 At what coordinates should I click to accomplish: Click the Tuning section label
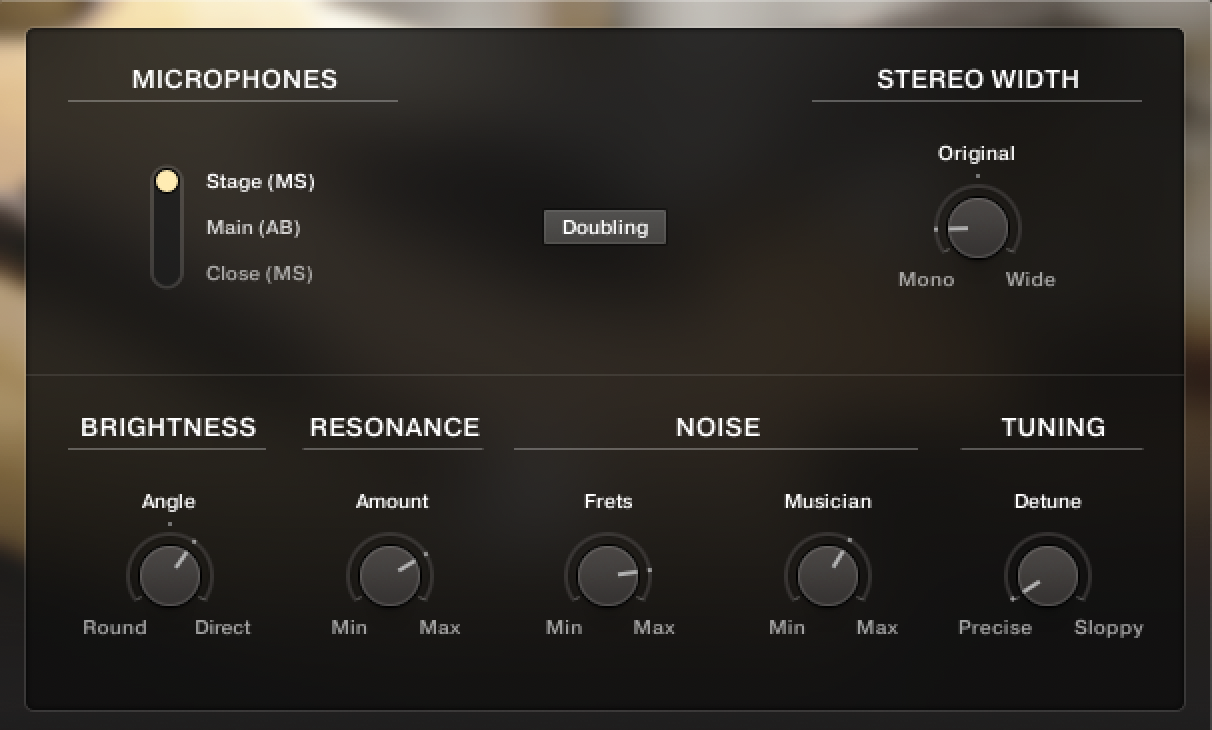(1051, 427)
